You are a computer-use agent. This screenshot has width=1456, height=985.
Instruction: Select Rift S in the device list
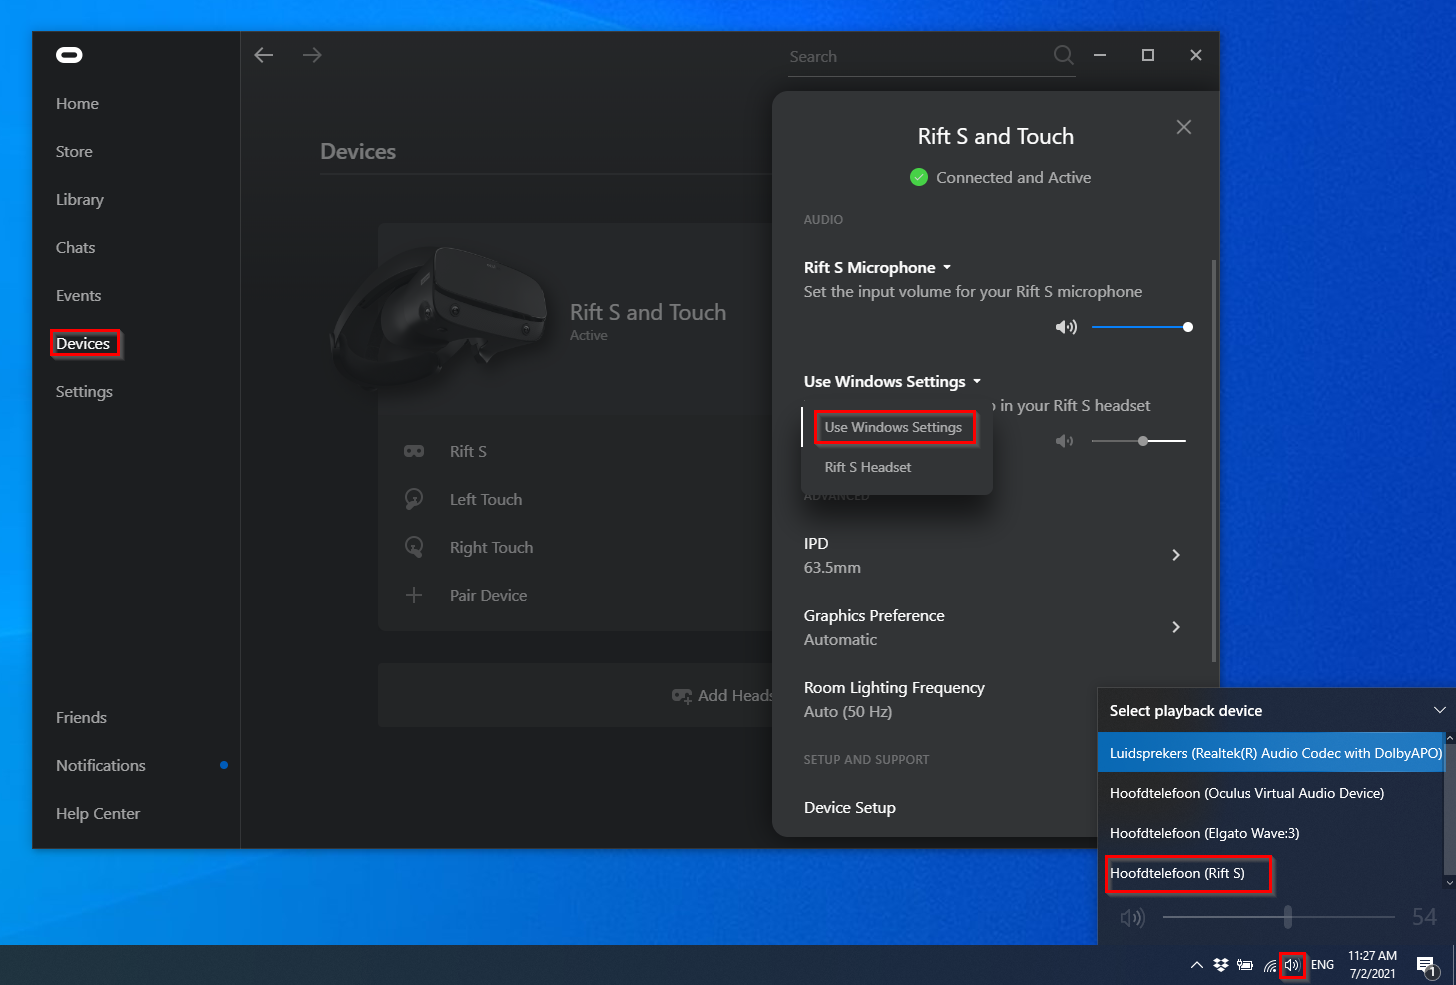468,451
